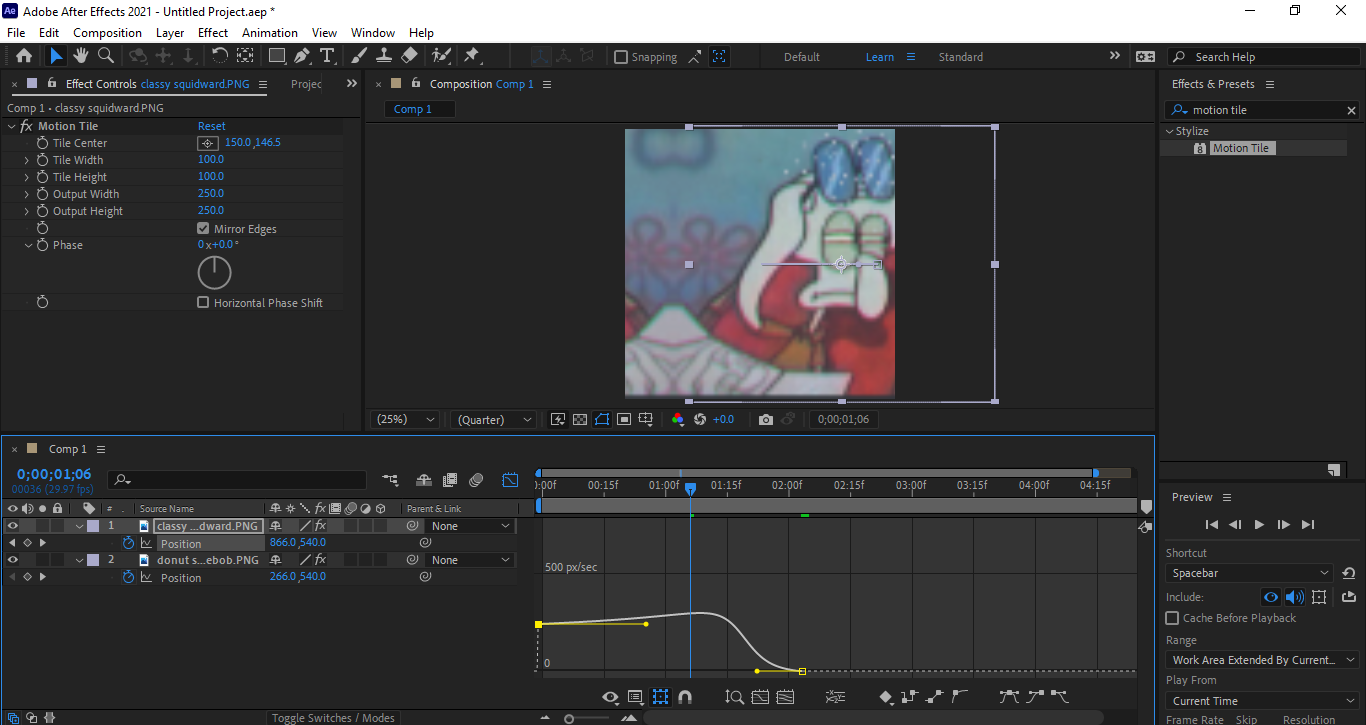Open the Composition menu
1366x725 pixels.
(x=107, y=33)
